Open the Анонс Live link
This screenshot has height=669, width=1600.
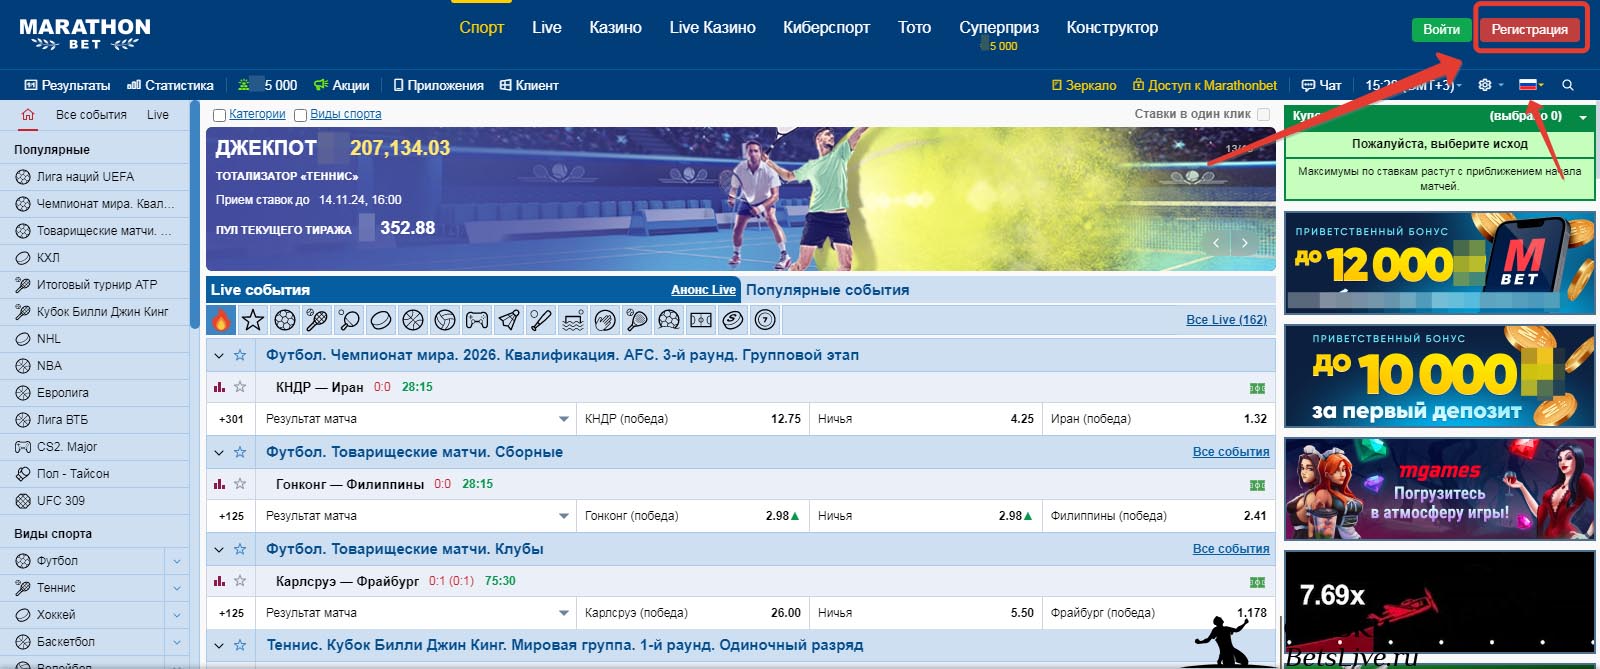(x=703, y=290)
